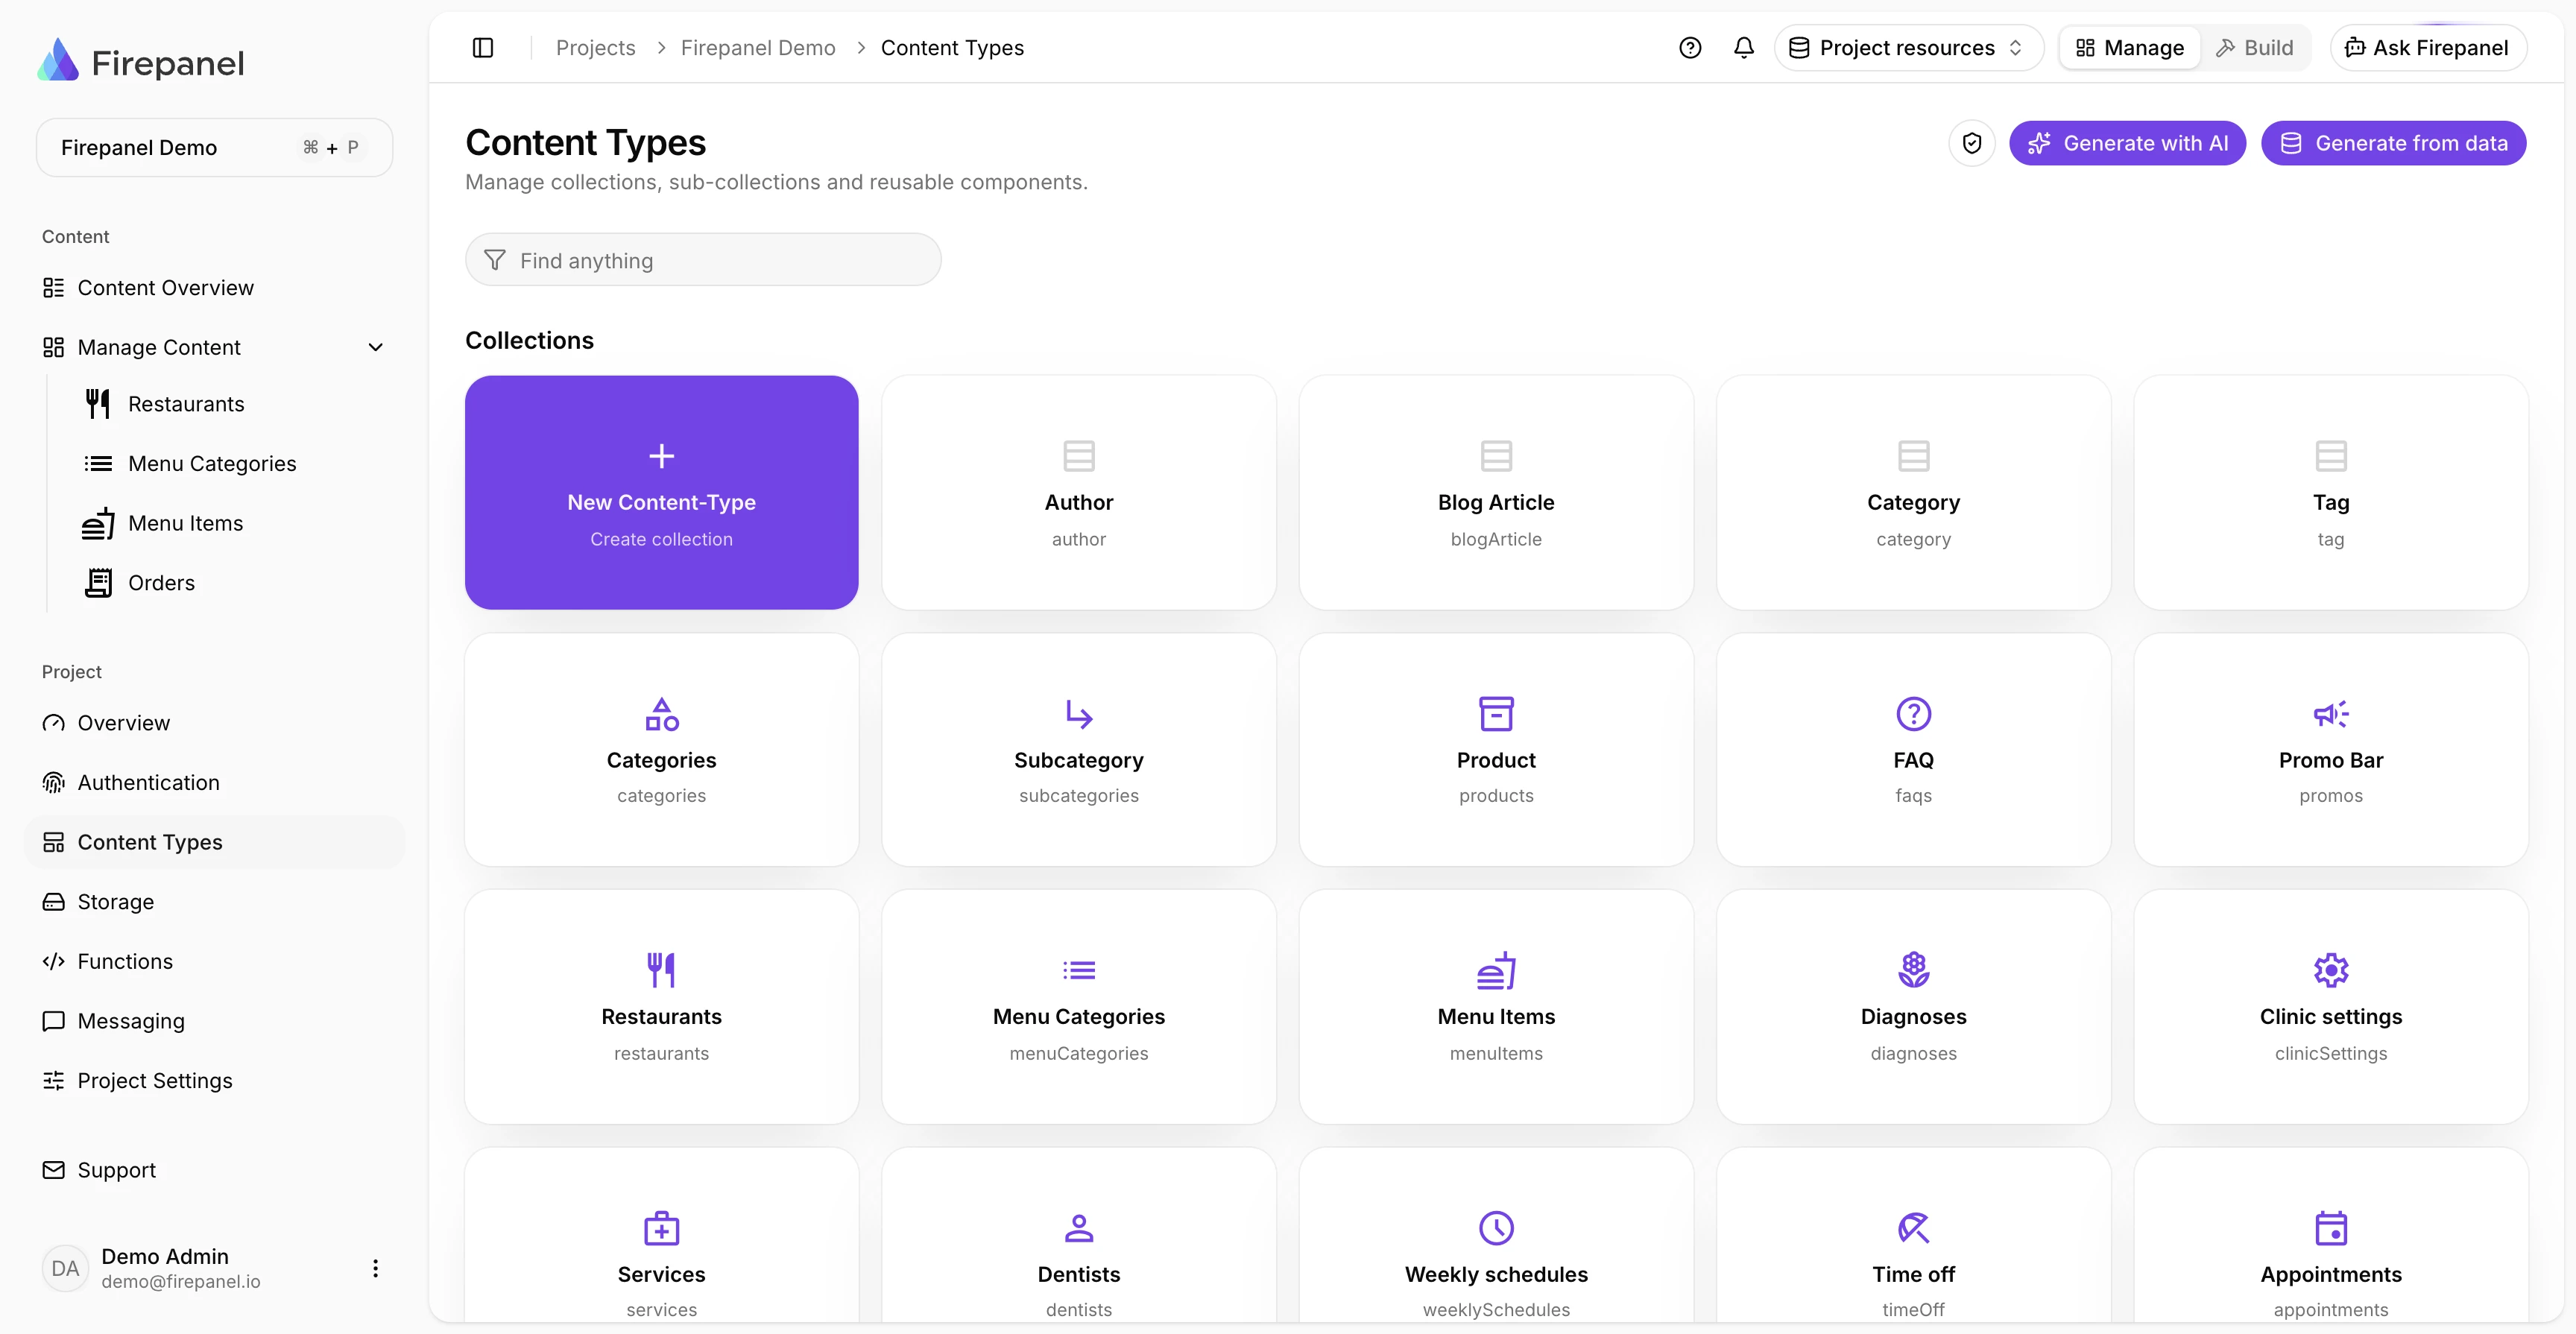Open Content Overview in sidebar
The width and height of the screenshot is (2576, 1334).
[214, 288]
